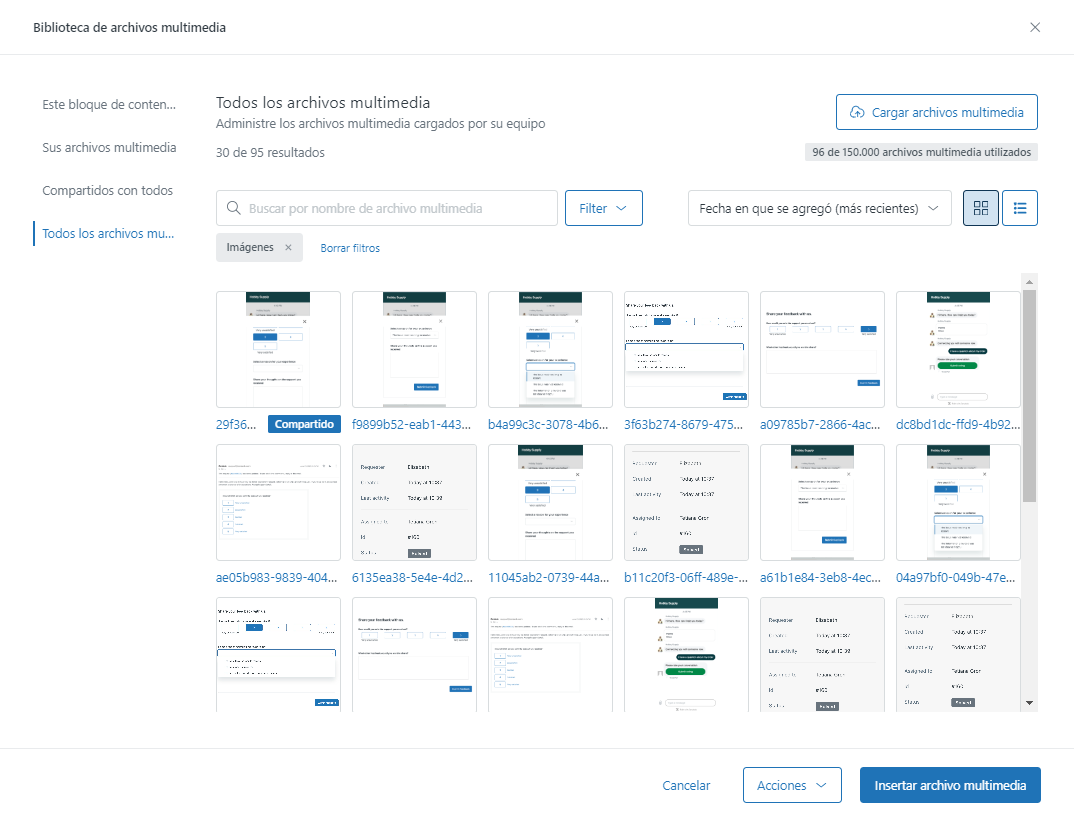
Task: Click the upload cloud icon
Action: point(857,112)
